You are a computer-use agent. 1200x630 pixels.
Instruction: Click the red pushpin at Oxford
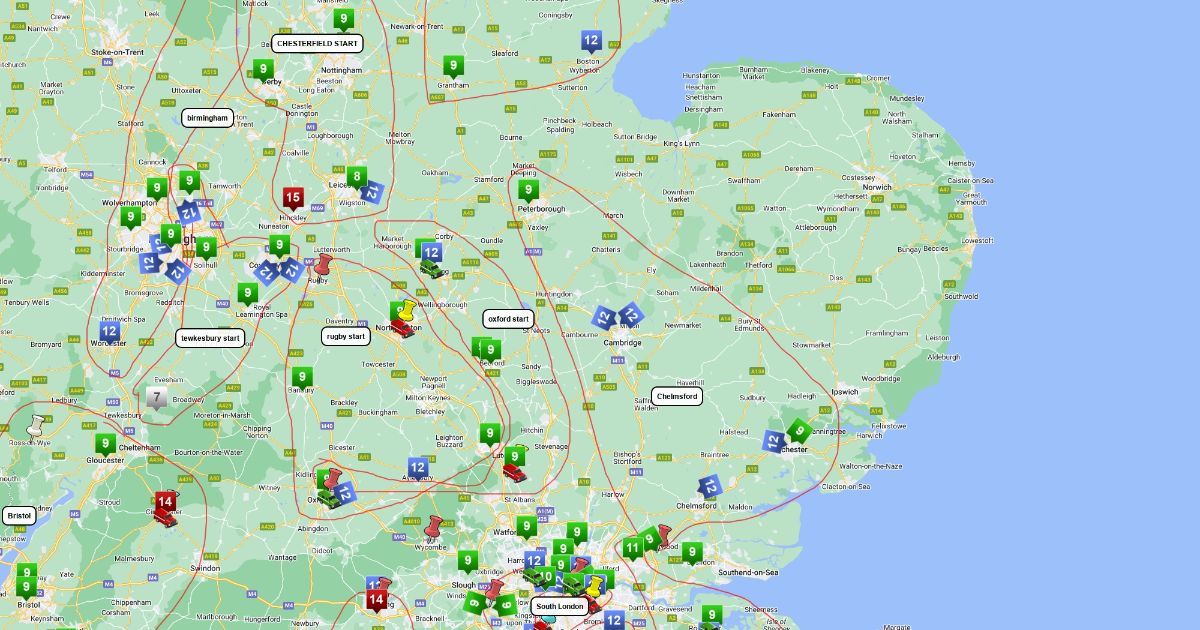[x=332, y=479]
